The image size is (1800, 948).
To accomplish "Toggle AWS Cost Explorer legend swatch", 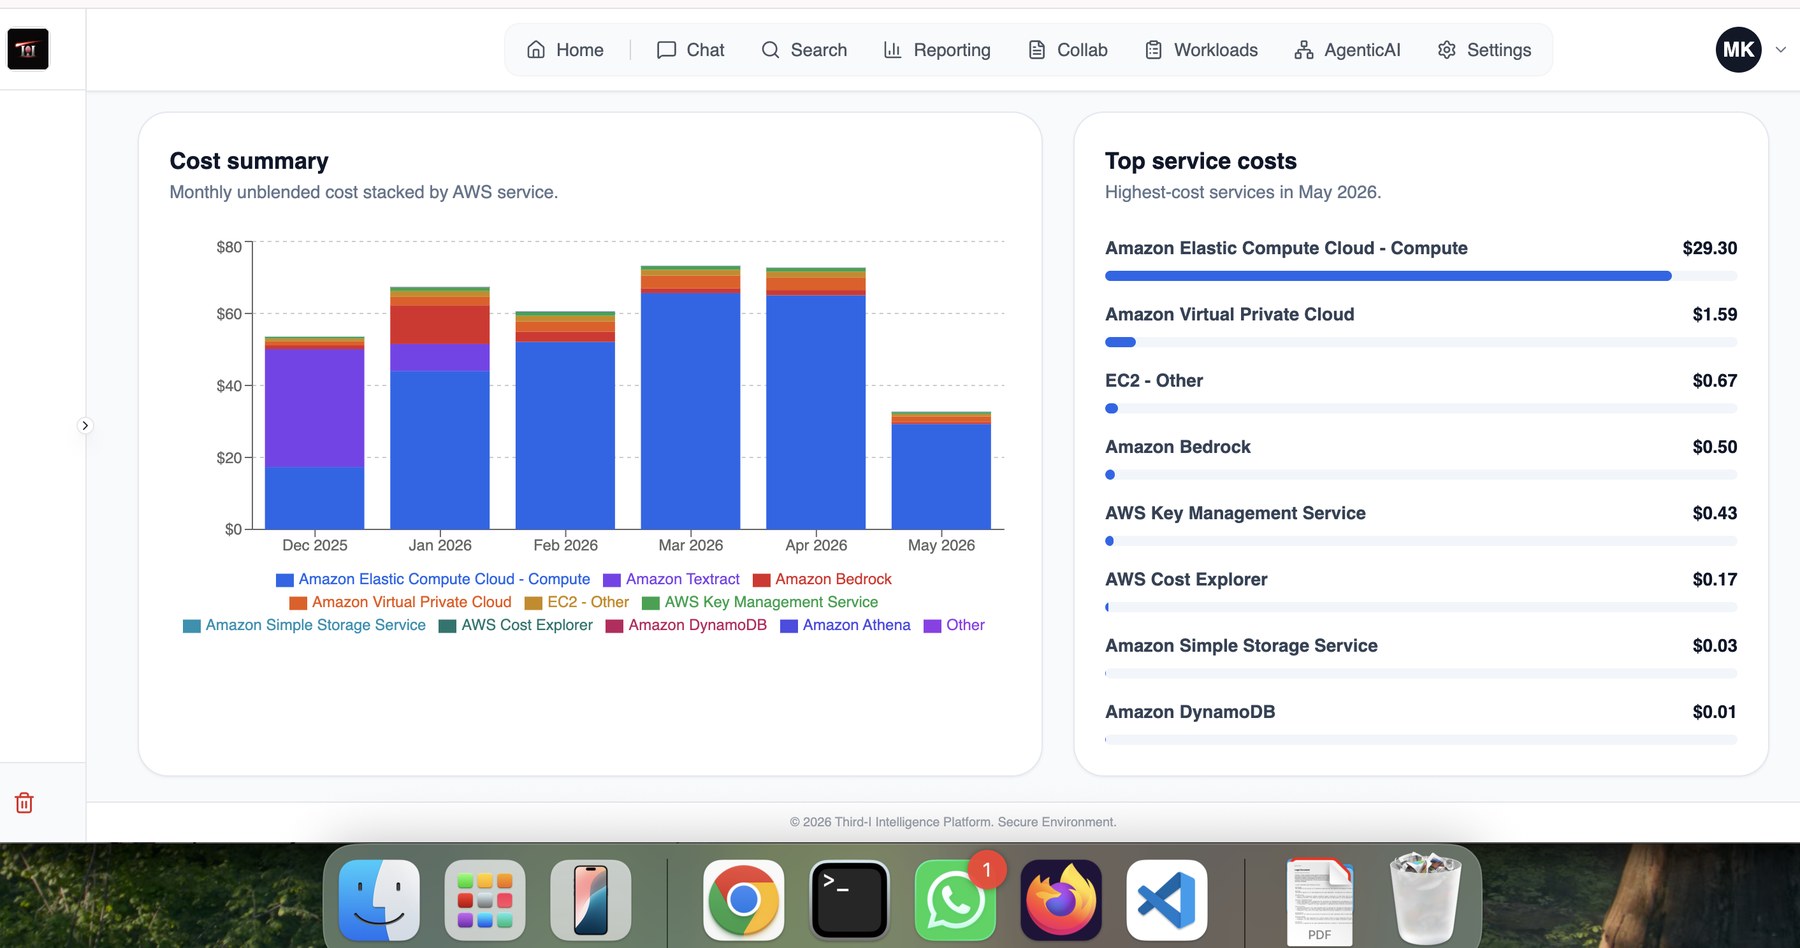I will (x=448, y=626).
